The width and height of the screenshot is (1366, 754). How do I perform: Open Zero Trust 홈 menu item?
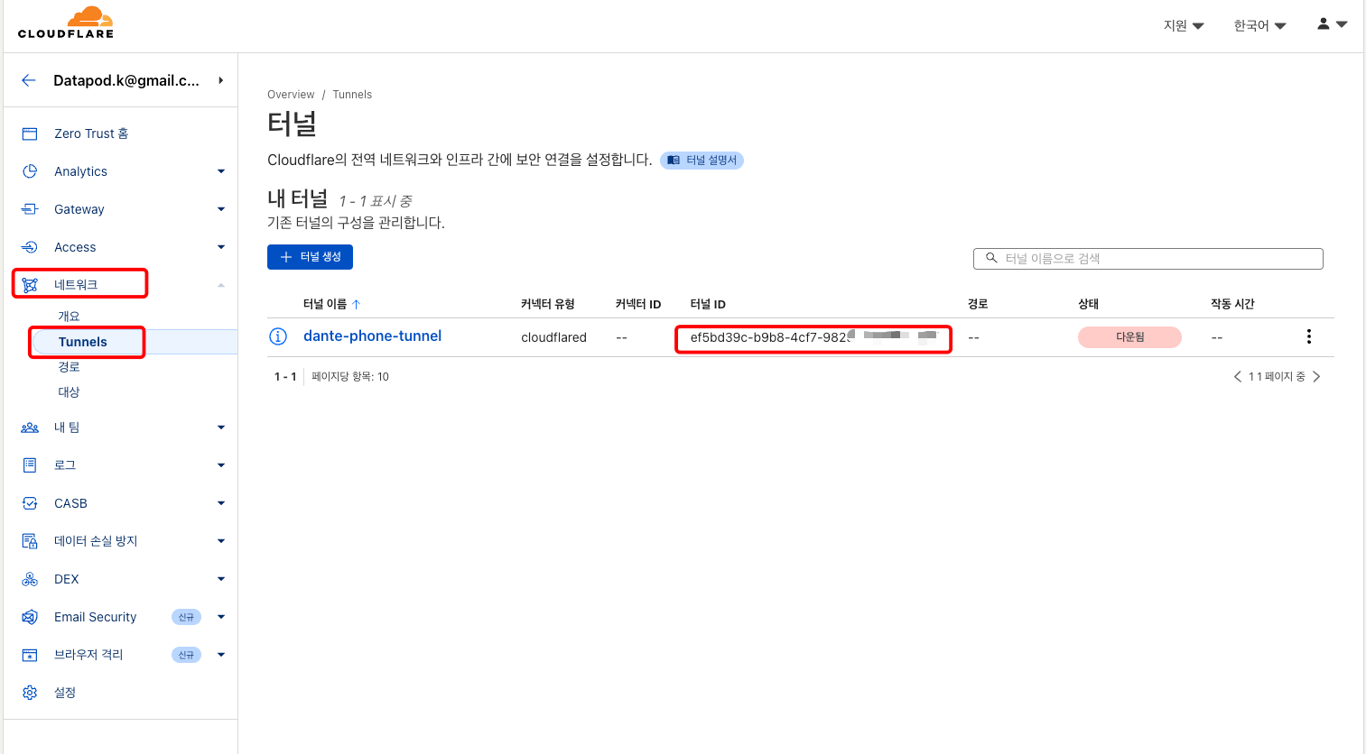point(91,133)
